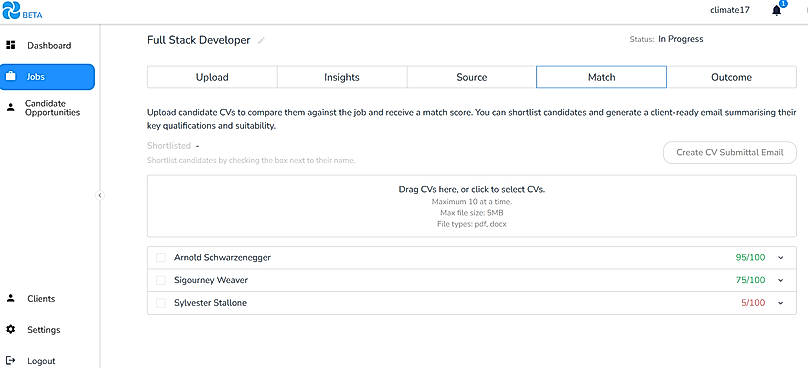808x368 pixels.
Task: Click the In Progress status value
Action: pyautogui.click(x=680, y=39)
